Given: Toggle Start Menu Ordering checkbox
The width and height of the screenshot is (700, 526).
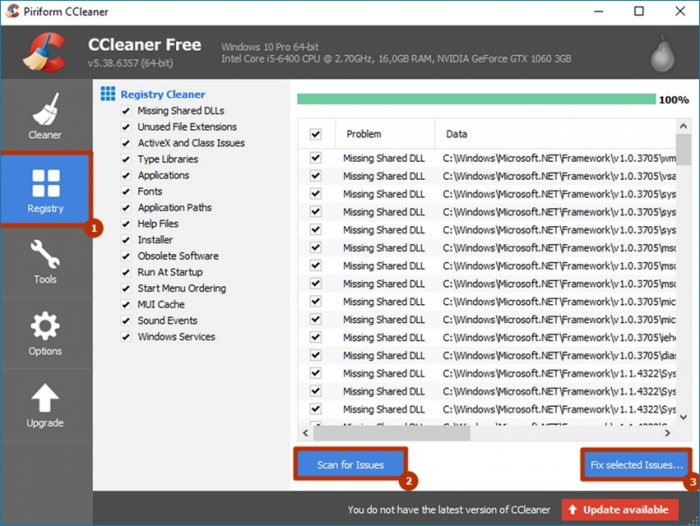Looking at the screenshot, I should click(126, 288).
